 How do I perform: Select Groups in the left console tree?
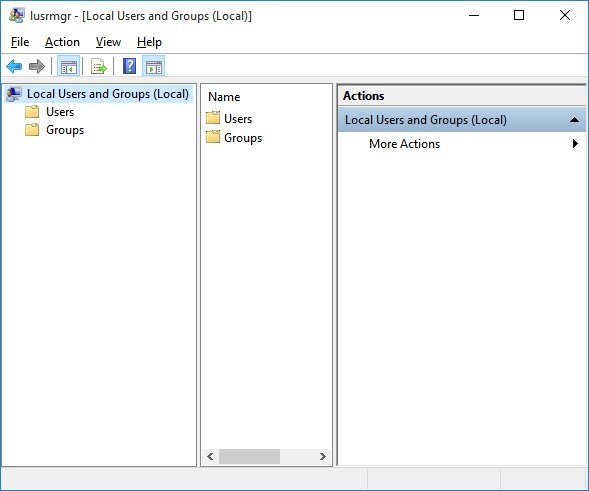(x=65, y=130)
